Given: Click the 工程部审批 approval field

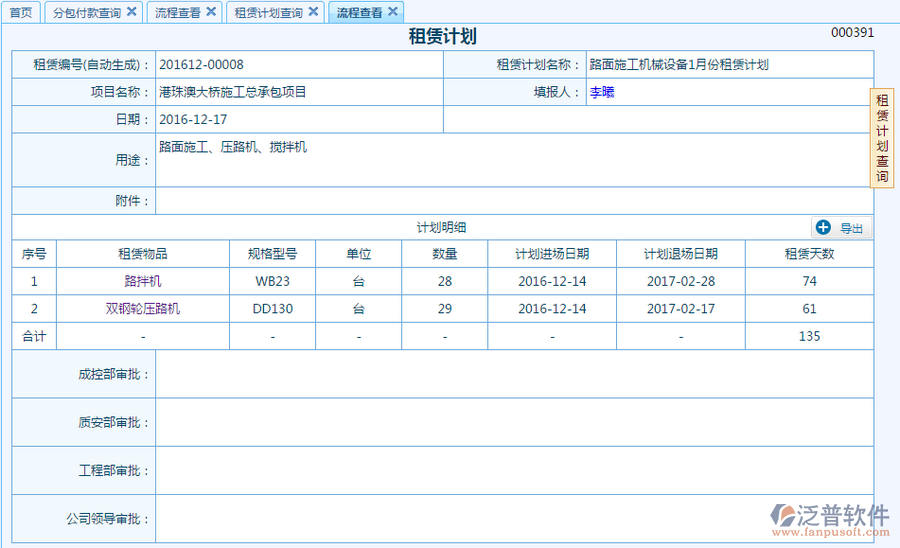Looking at the screenshot, I should click(514, 471).
